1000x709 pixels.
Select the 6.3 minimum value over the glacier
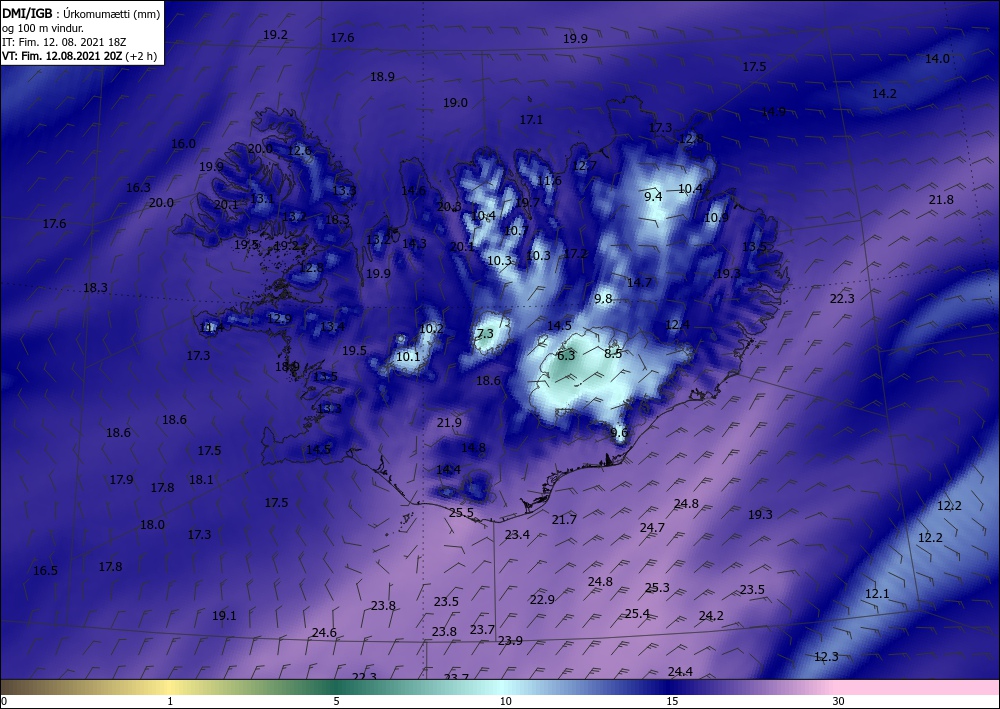click(566, 355)
